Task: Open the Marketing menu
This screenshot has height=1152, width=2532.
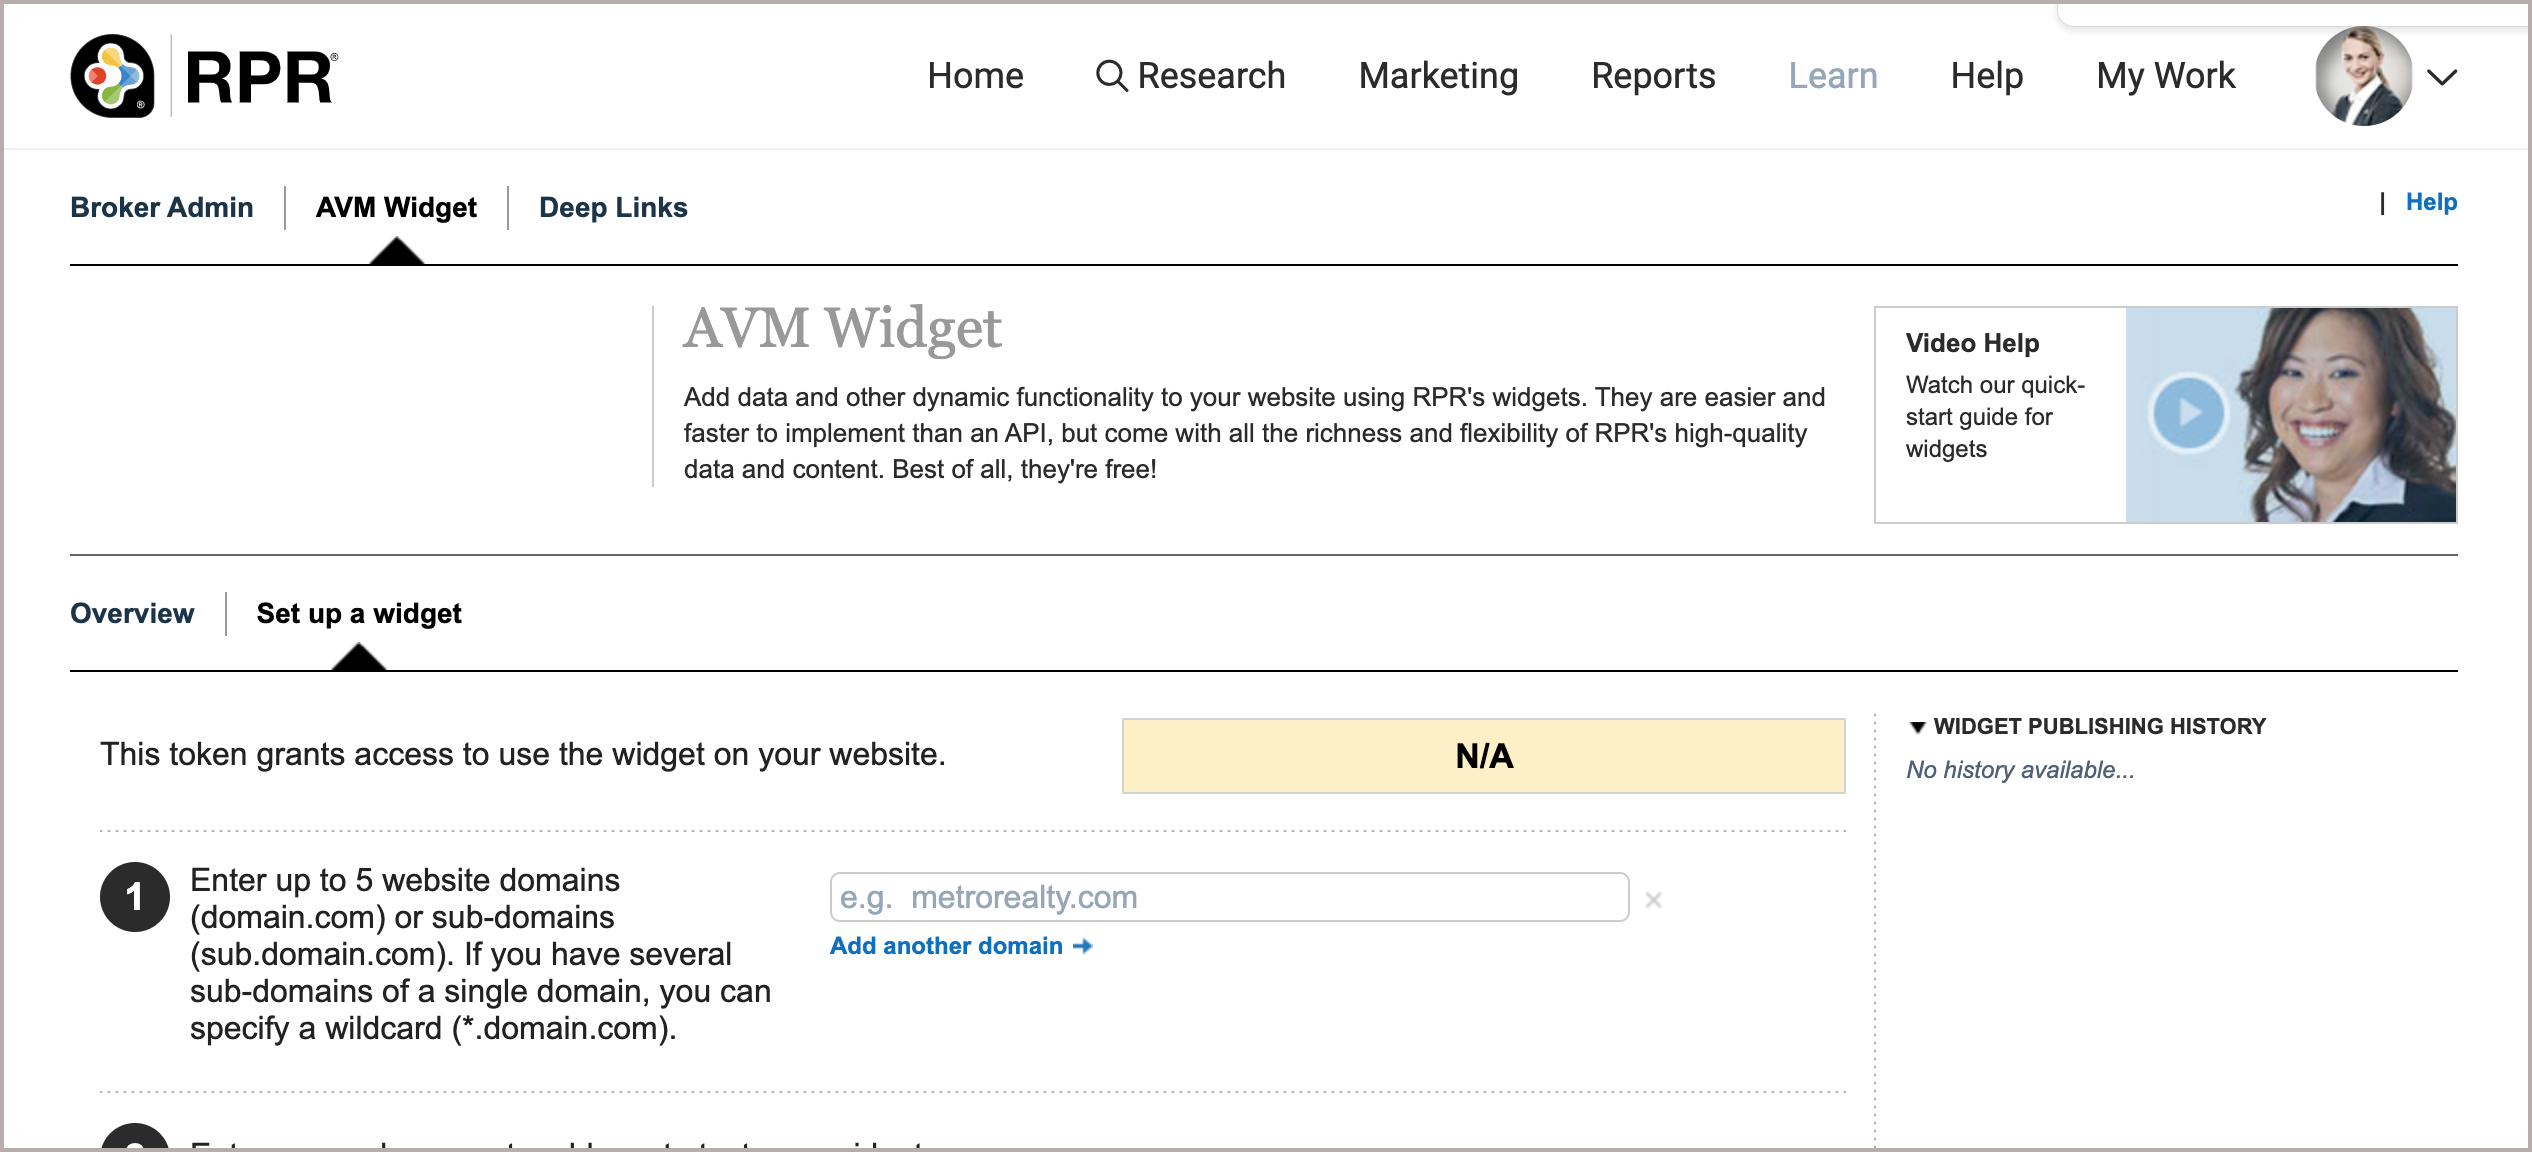Action: coord(1438,76)
